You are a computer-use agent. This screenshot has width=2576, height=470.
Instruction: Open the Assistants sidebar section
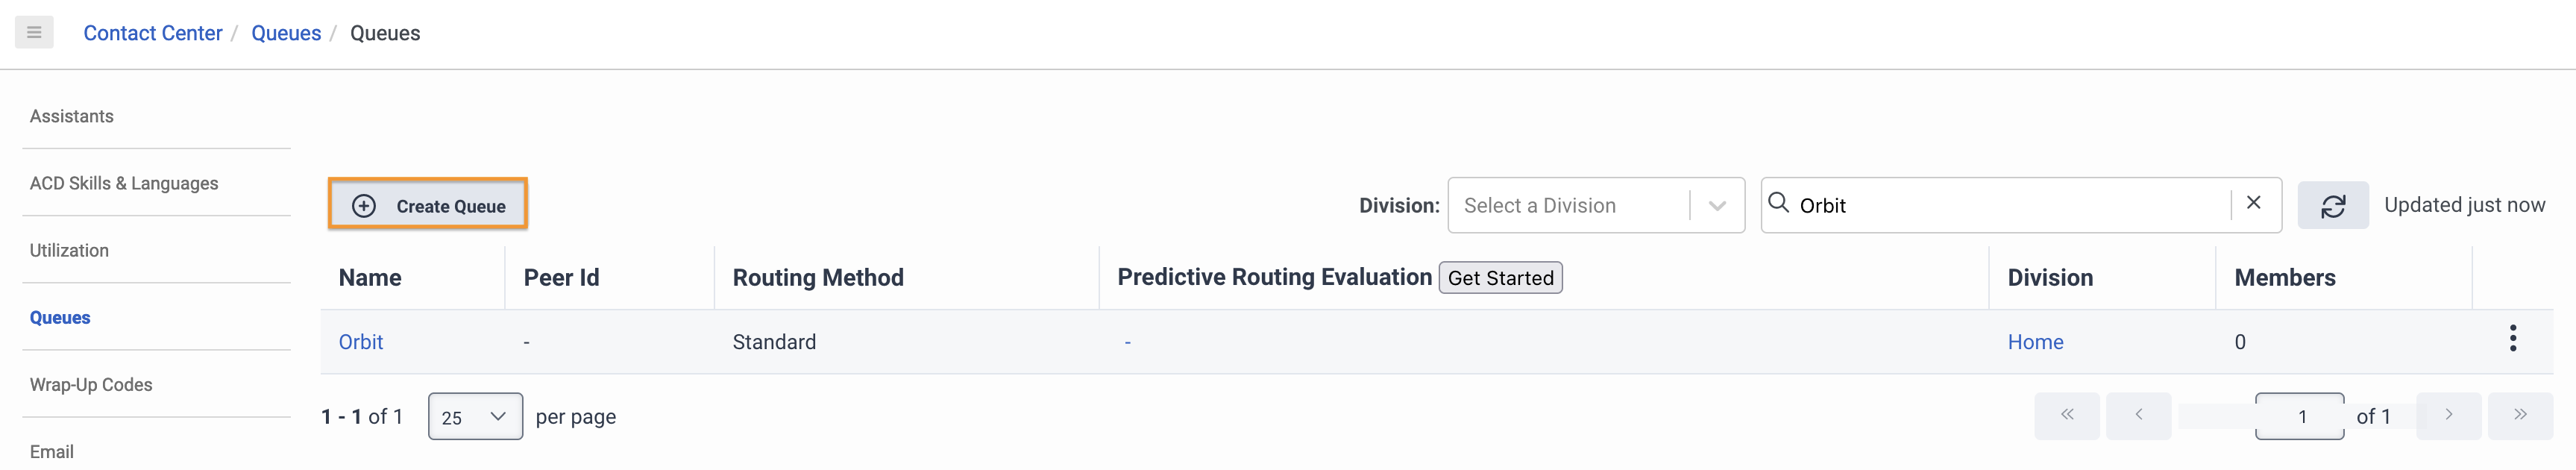pyautogui.click(x=72, y=116)
